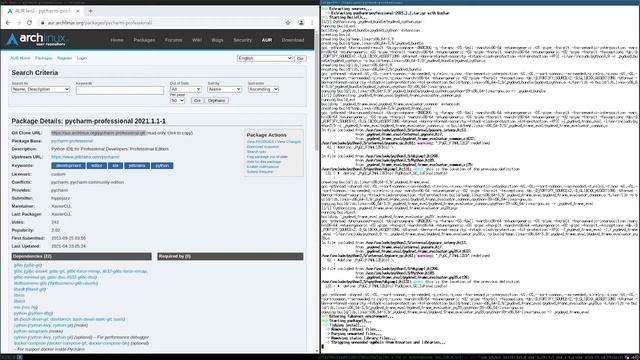Click Download snapshot link
Viewport: 640px width, 360px height.
(x=262, y=147)
